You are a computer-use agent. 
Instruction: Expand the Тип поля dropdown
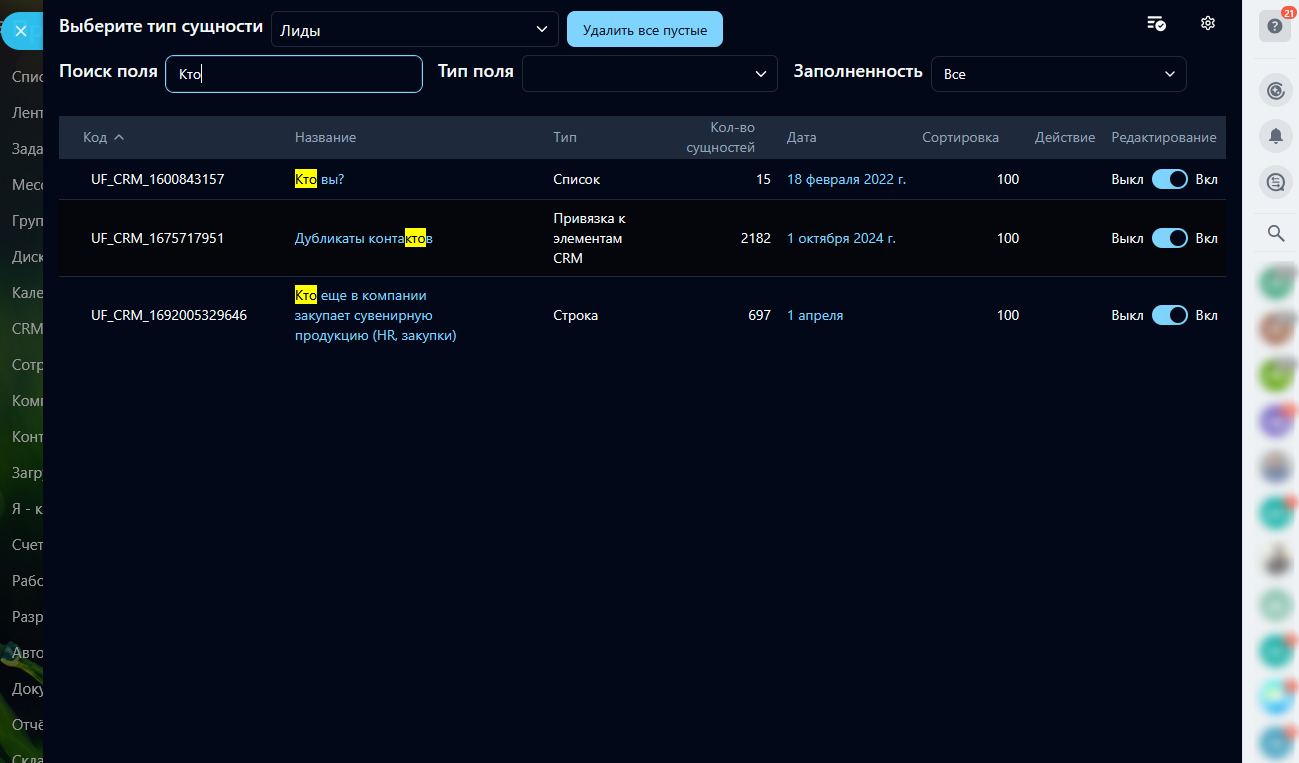(x=649, y=73)
